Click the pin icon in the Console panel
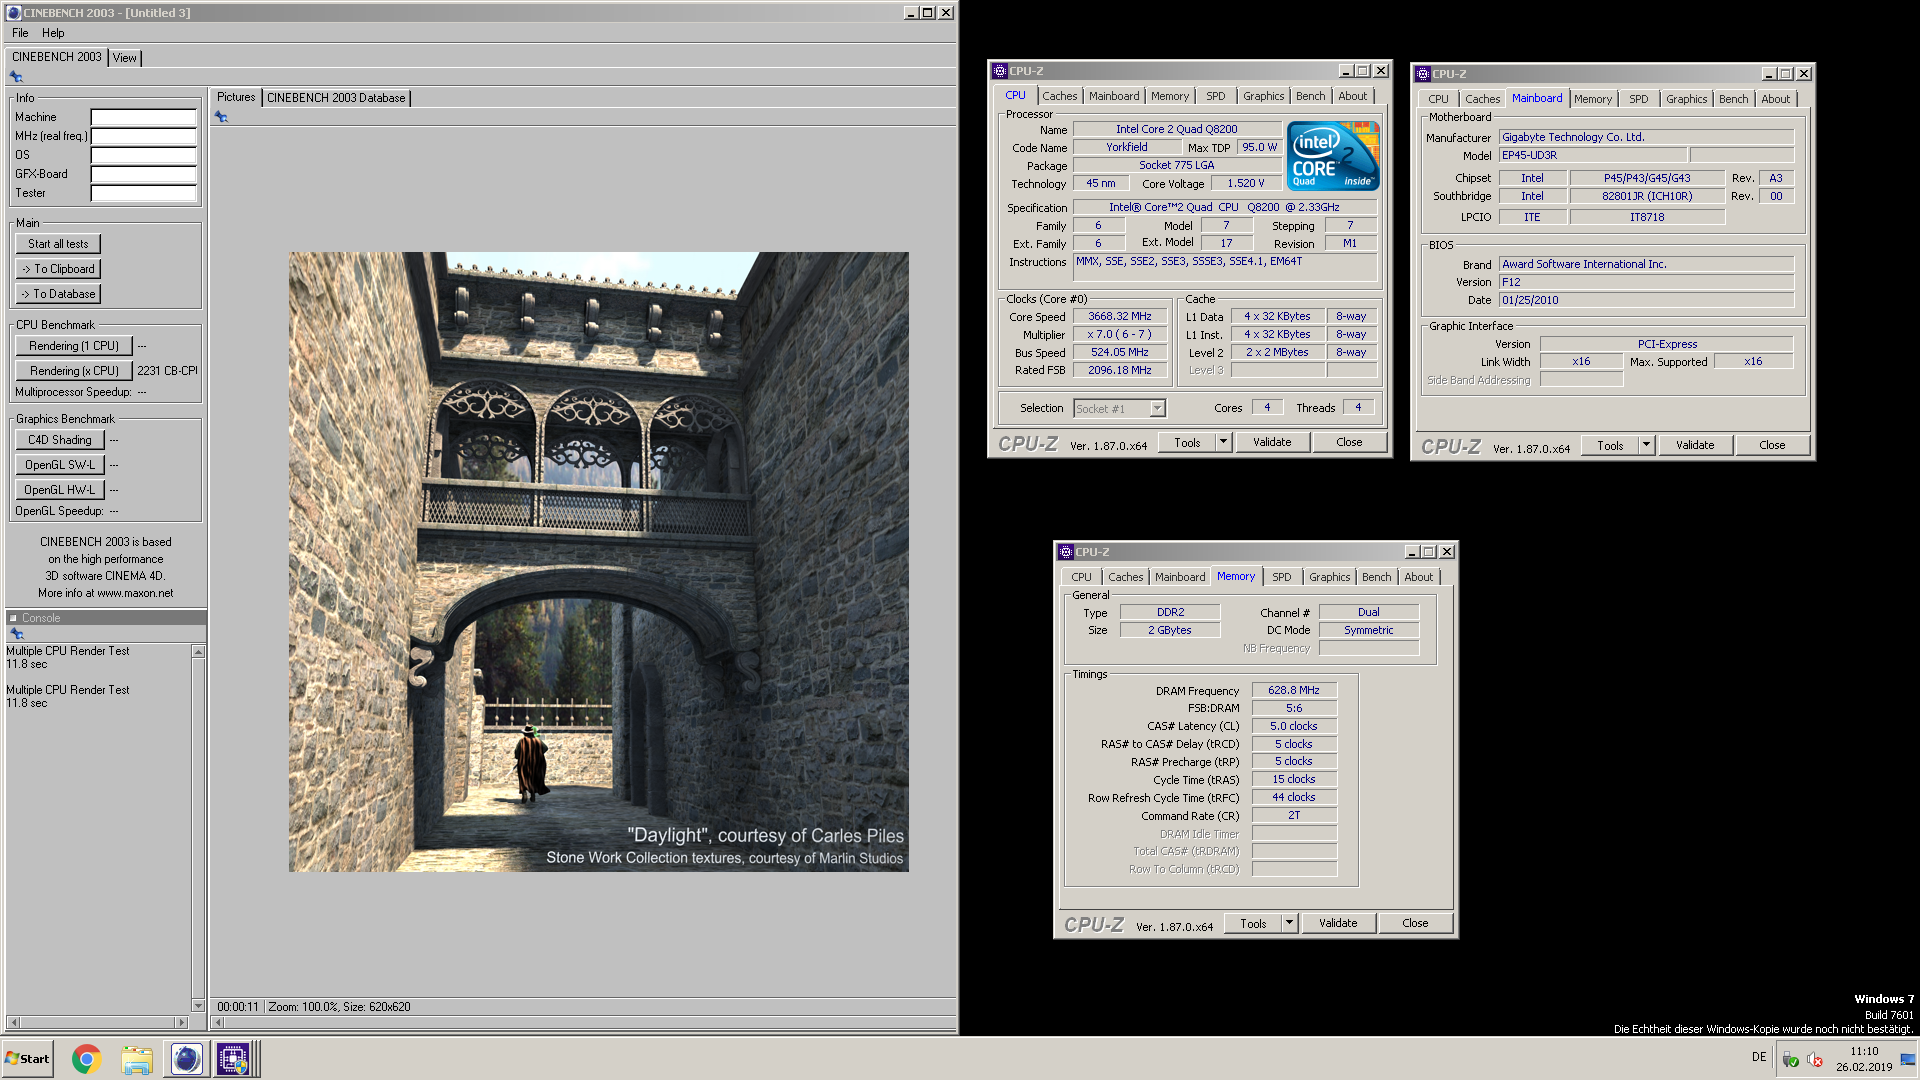1920x1080 pixels. click(16, 634)
